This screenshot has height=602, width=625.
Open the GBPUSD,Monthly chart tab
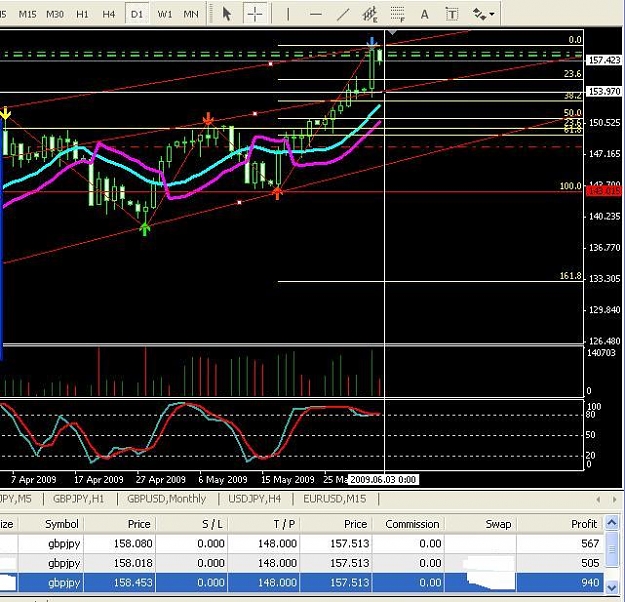(x=167, y=499)
